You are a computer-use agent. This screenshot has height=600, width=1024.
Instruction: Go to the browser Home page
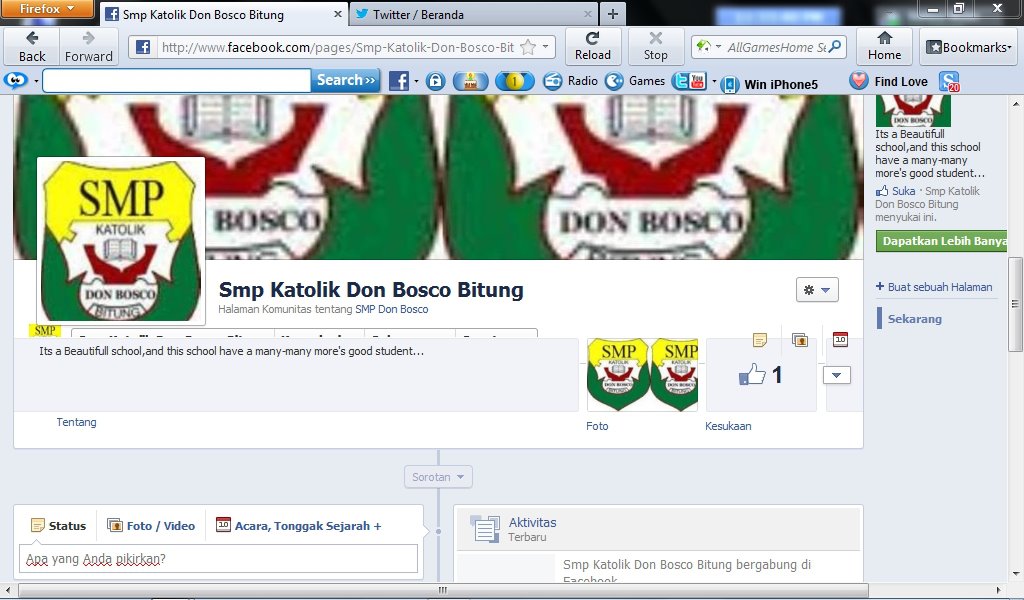(884, 47)
